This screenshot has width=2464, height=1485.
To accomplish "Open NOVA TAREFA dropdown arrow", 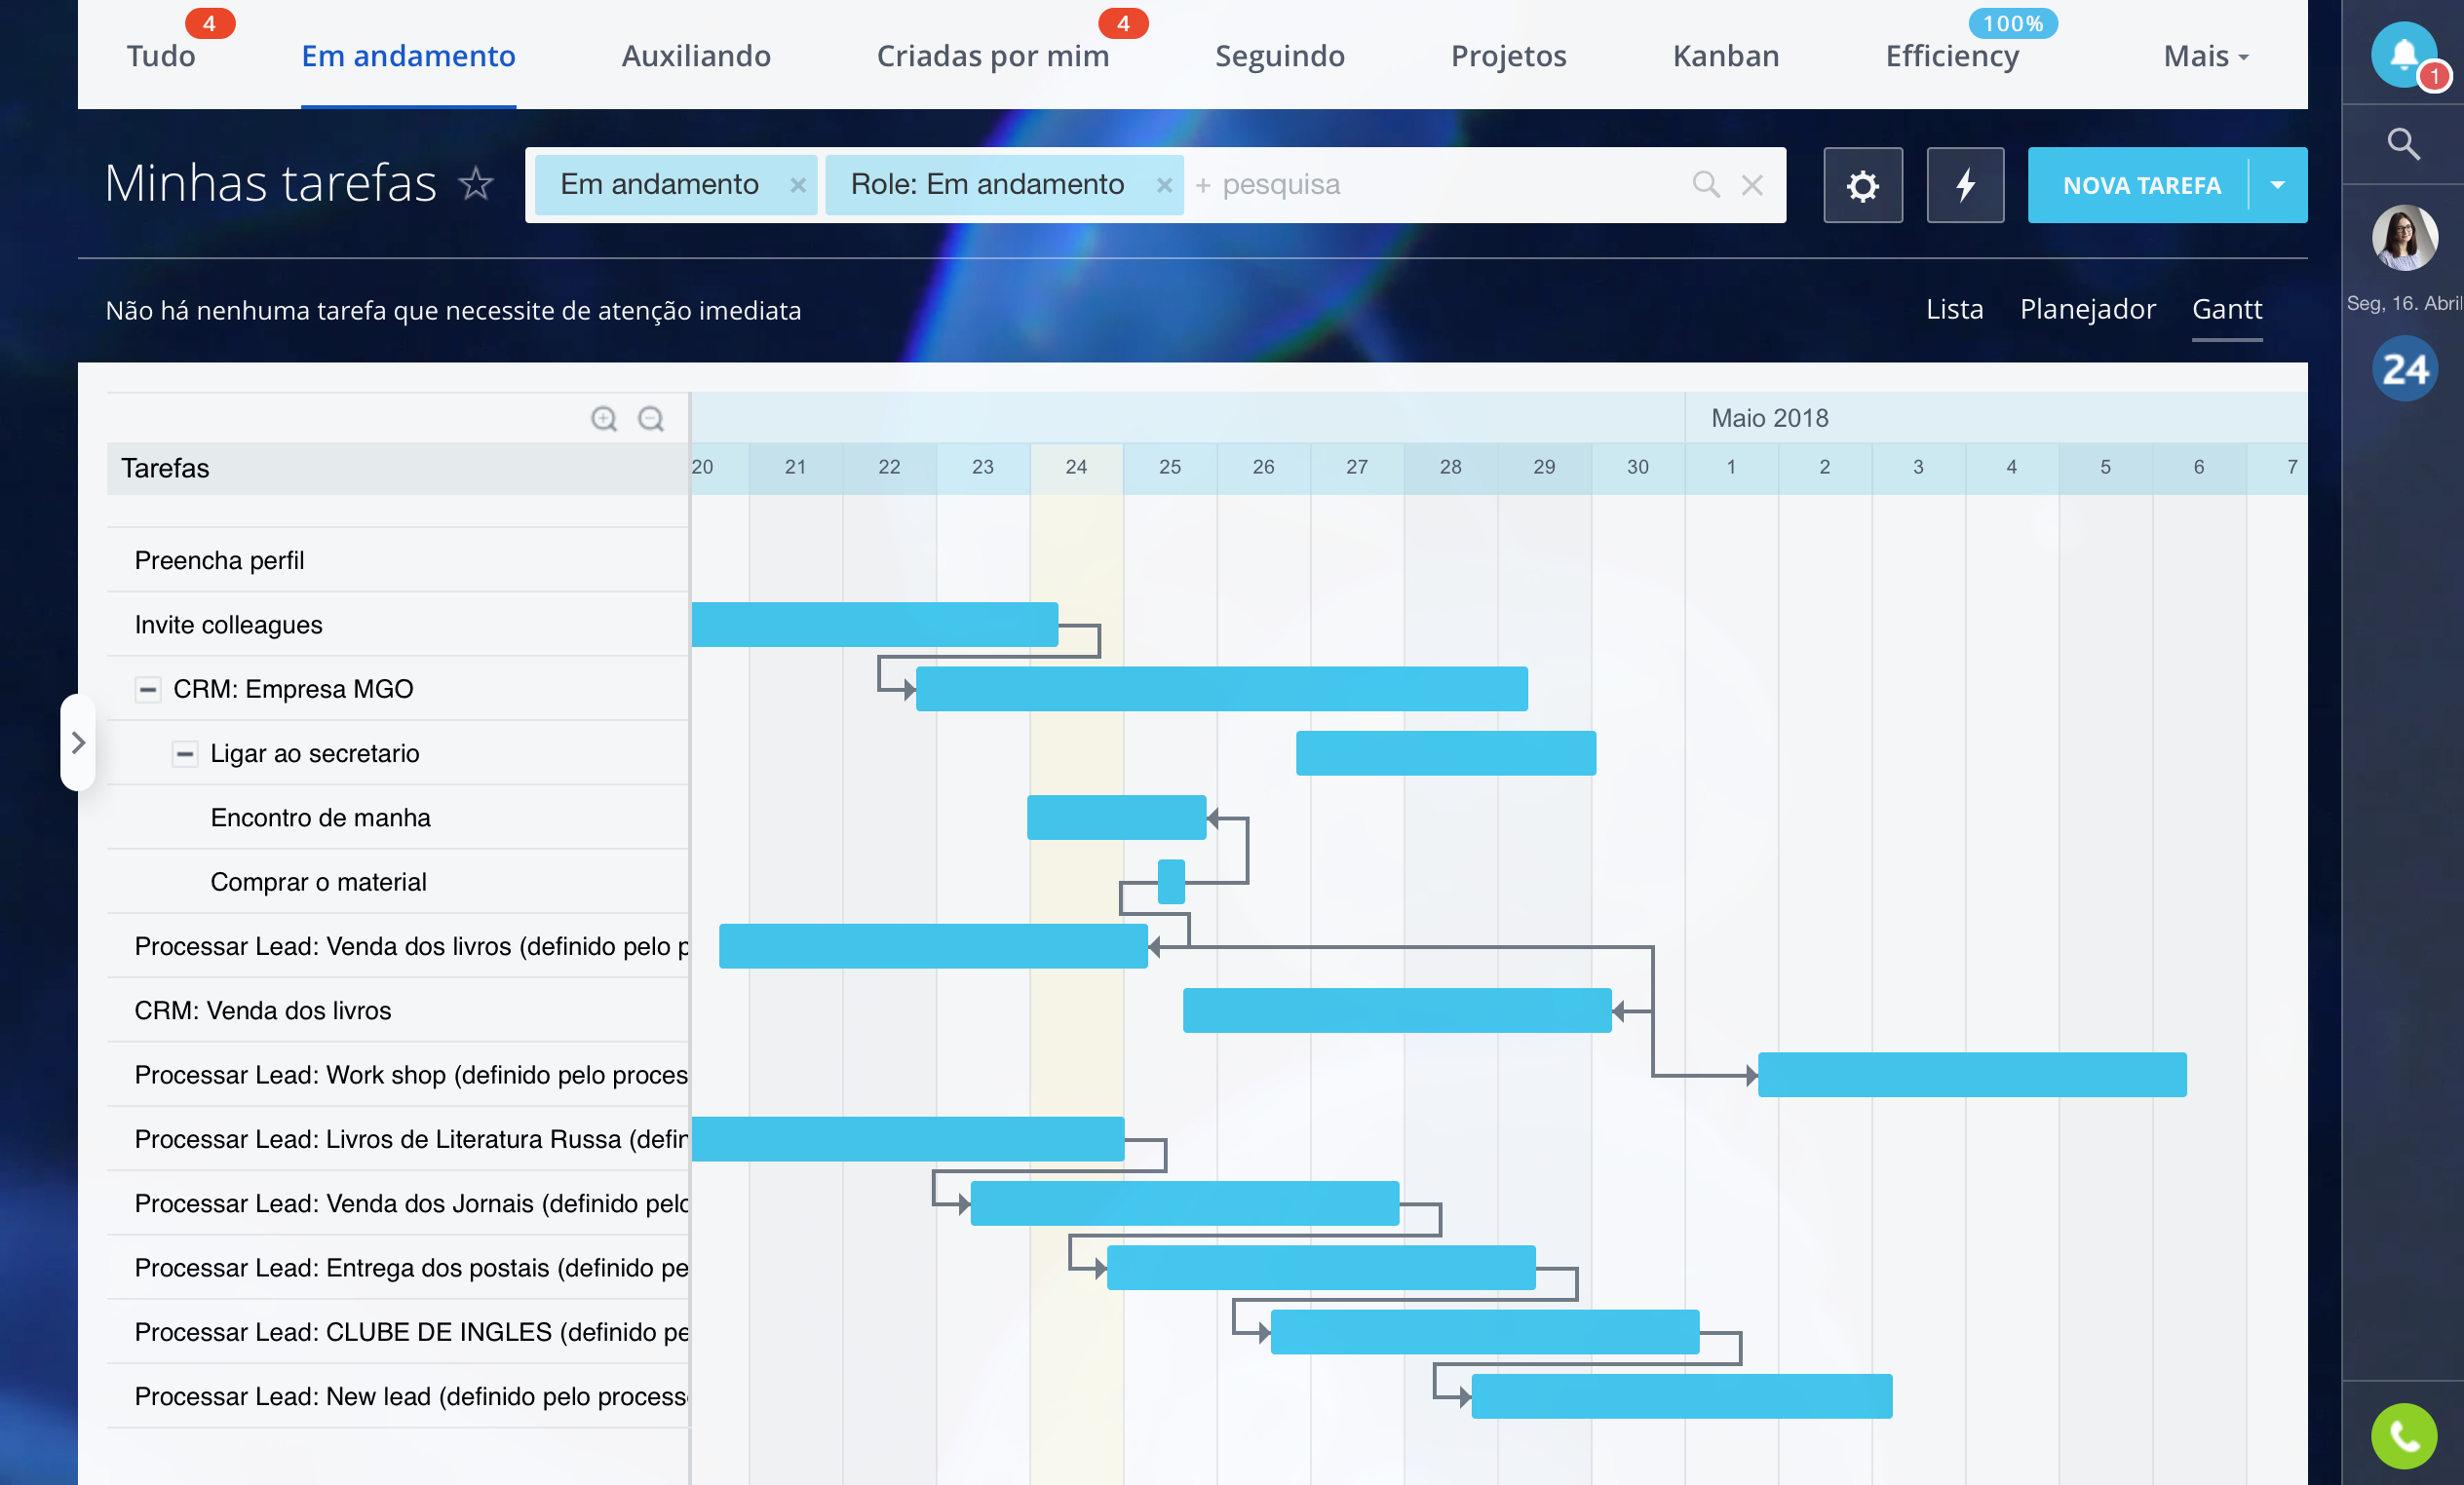I will (2278, 185).
